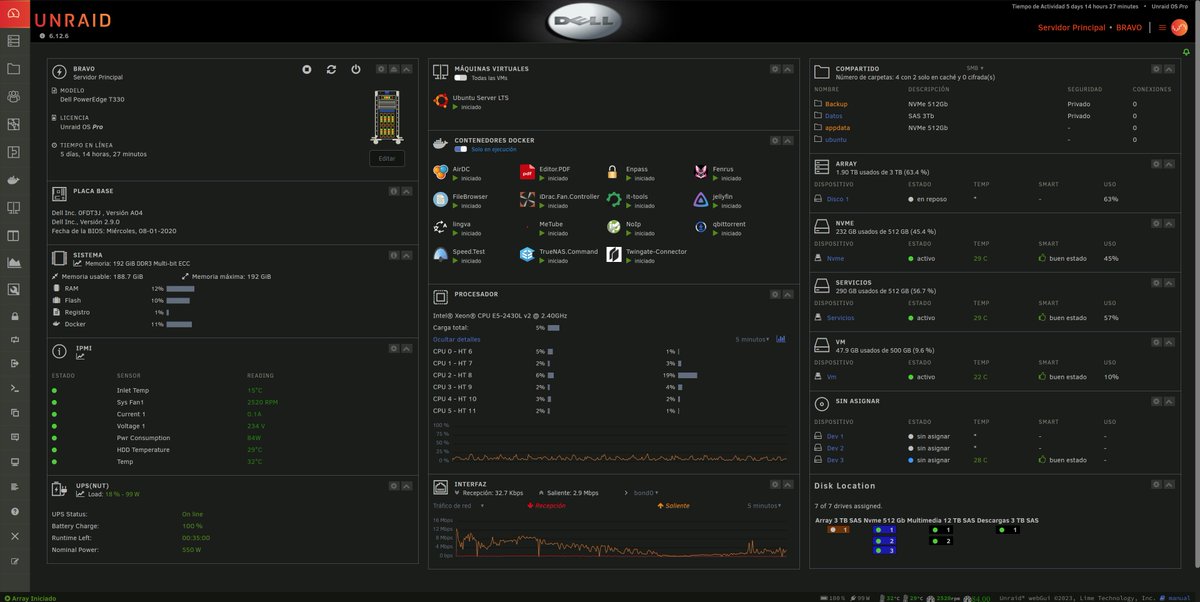Shut down server with the power icon

[x=356, y=69]
